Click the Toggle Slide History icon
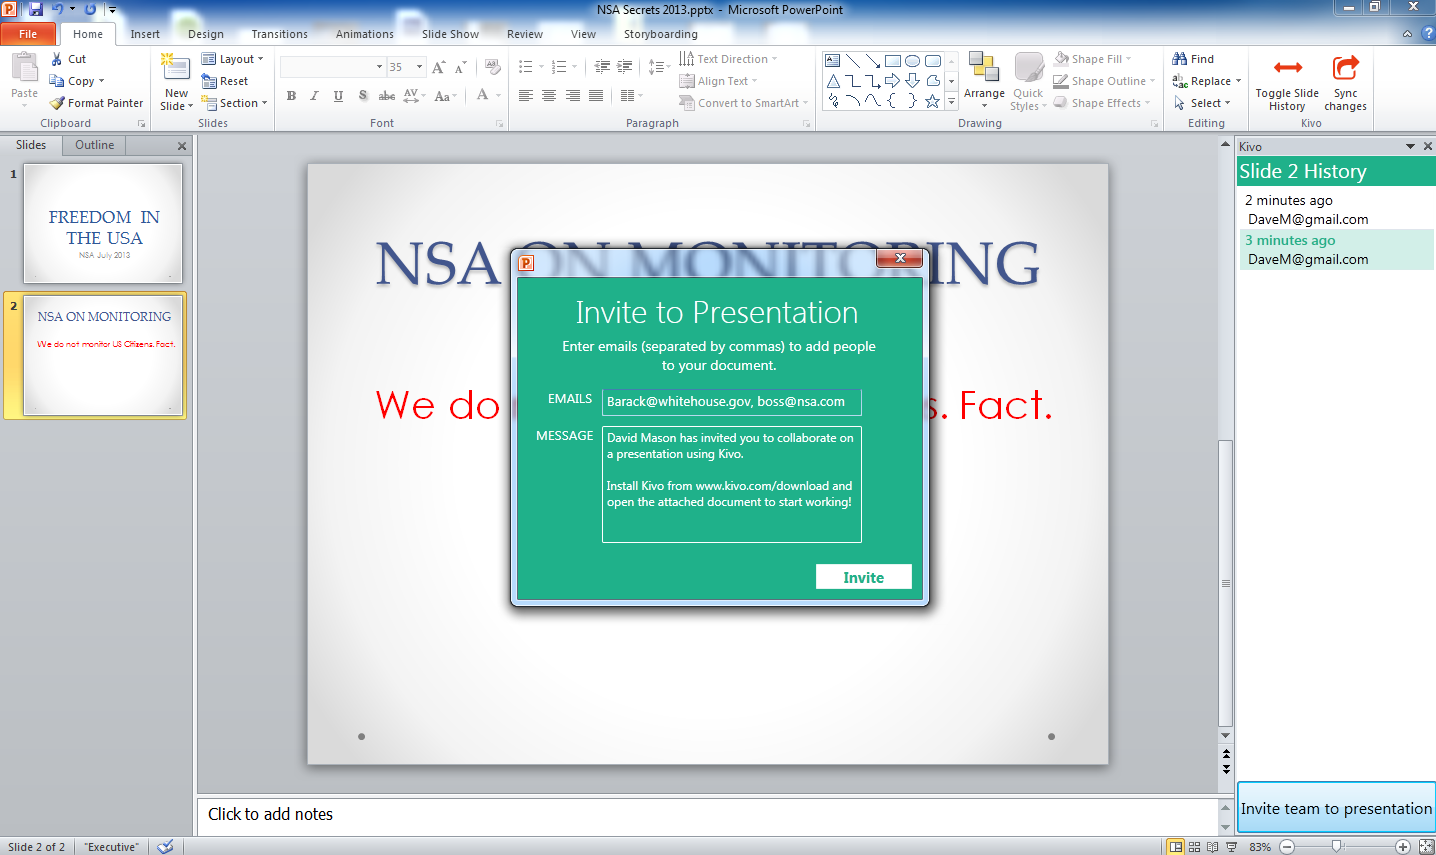 [x=1287, y=69]
